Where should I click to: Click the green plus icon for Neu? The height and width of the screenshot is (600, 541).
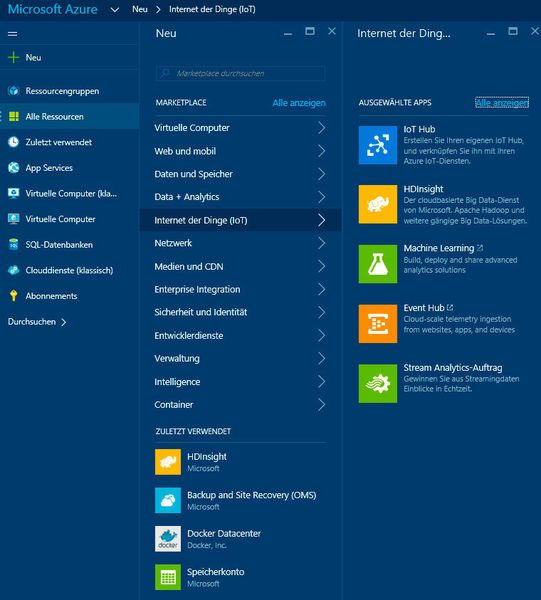coord(13,57)
